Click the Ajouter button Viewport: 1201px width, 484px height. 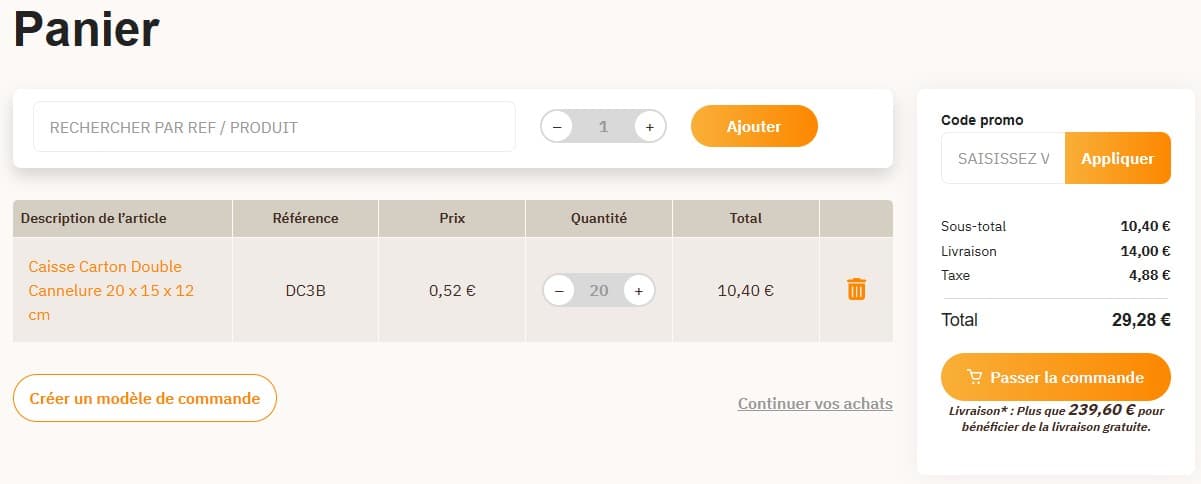[754, 127]
